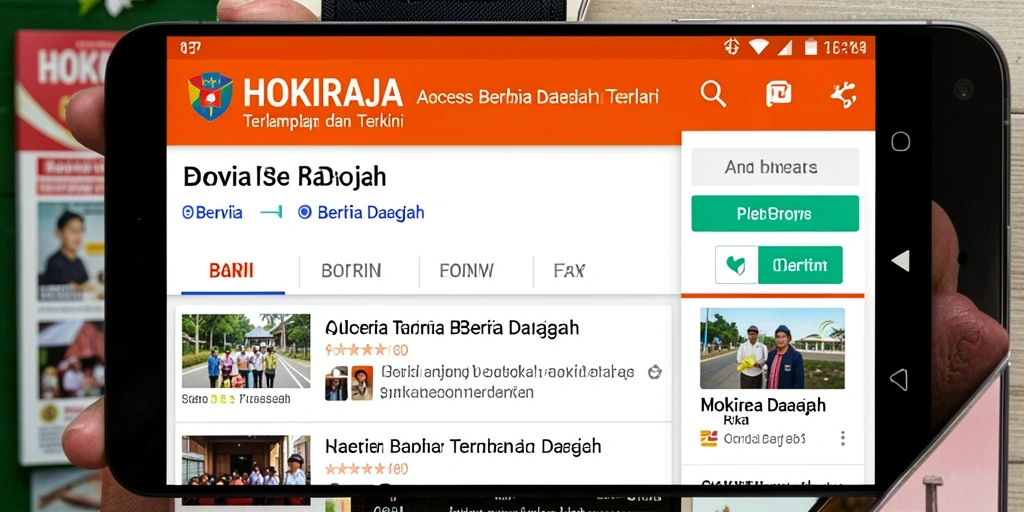Open the square bookmark icon in header

click(x=778, y=94)
